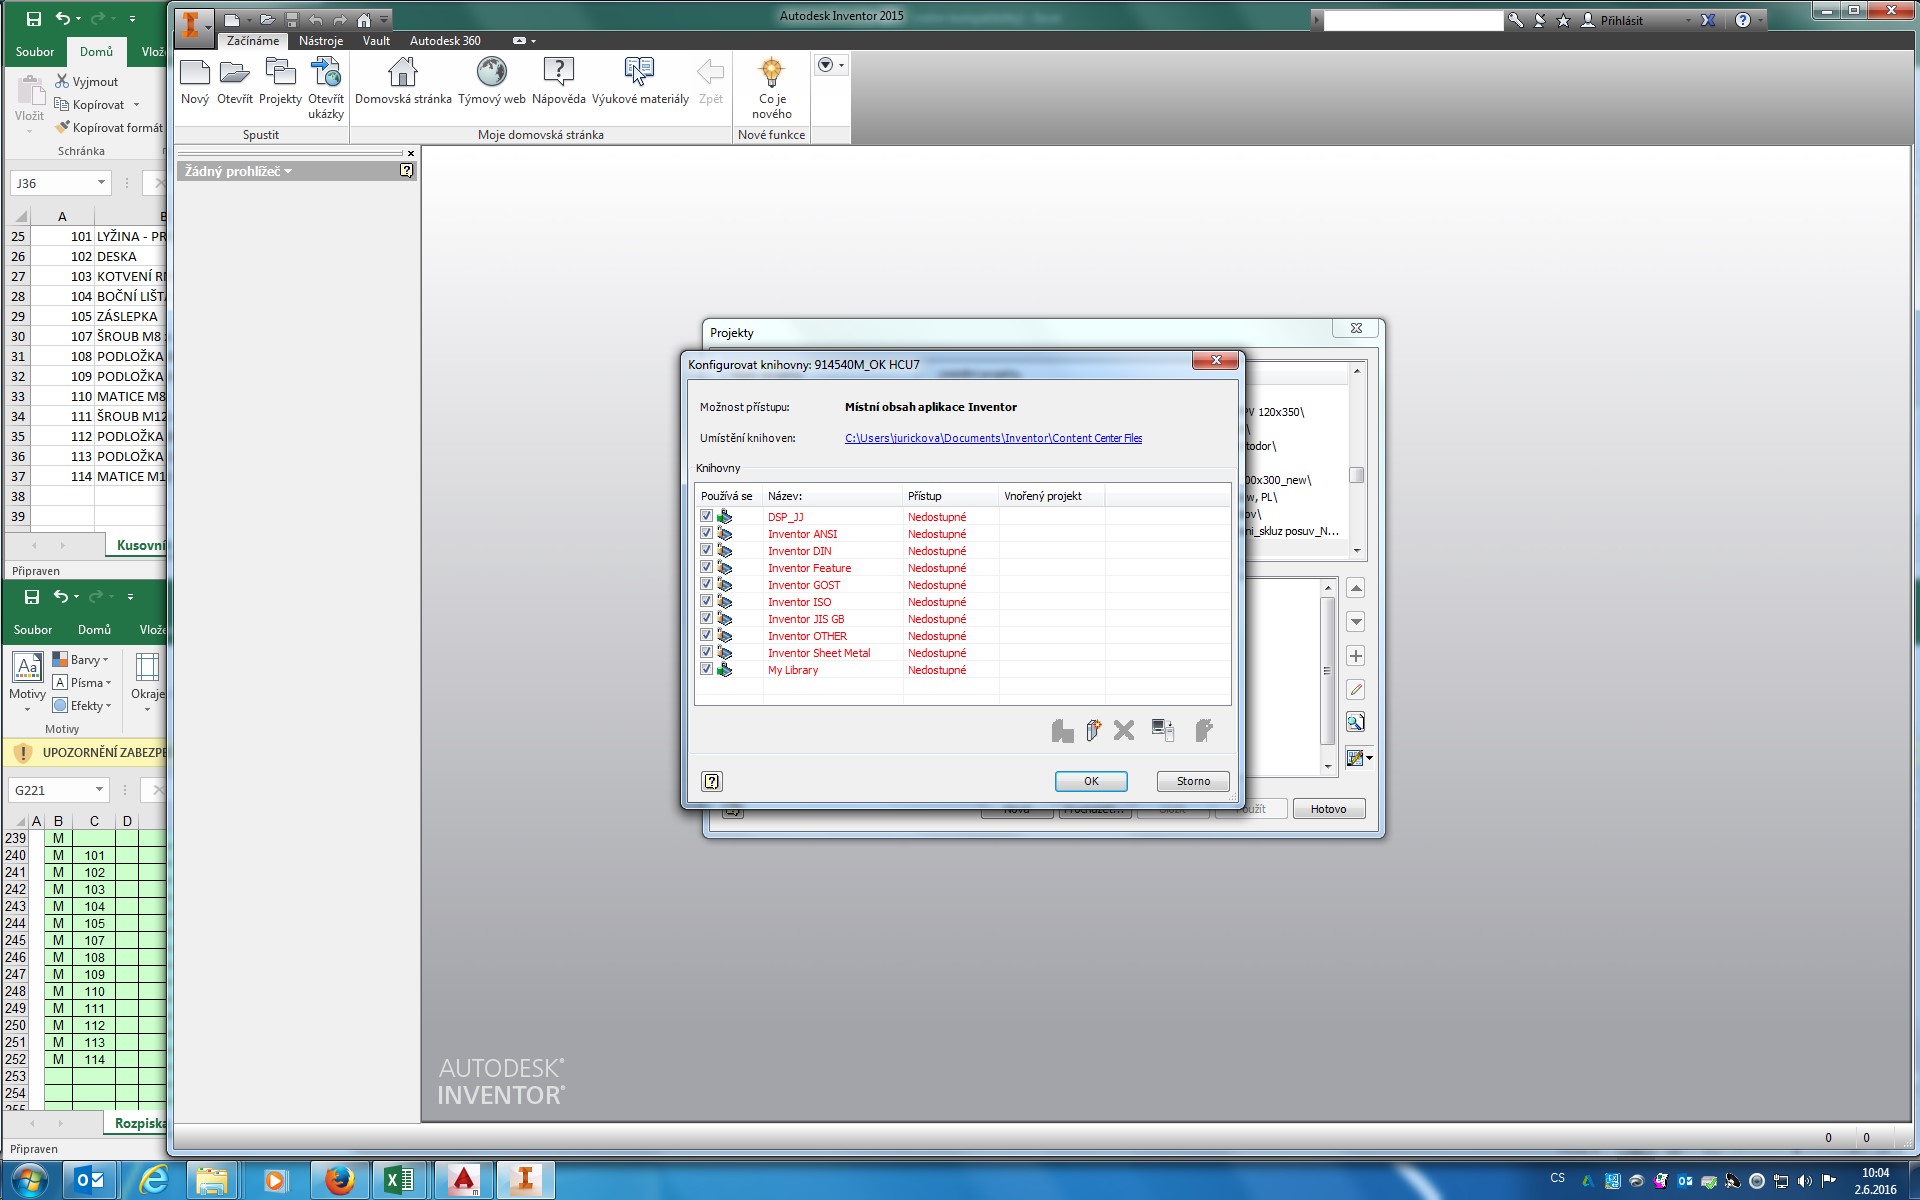Click Kopírovat formát in Excel
The height and width of the screenshot is (1200, 1920).
[108, 128]
